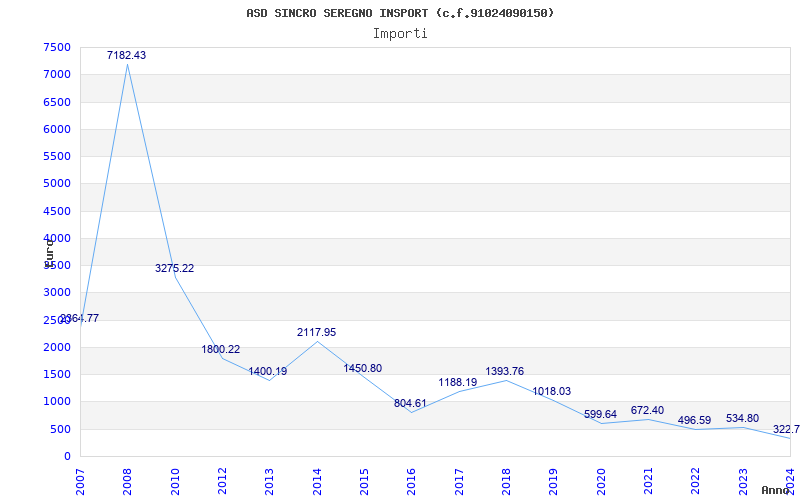Screen dimensions: 800x500
Task: Click the 1000 y-axis tick label
Action: [x=57, y=402]
